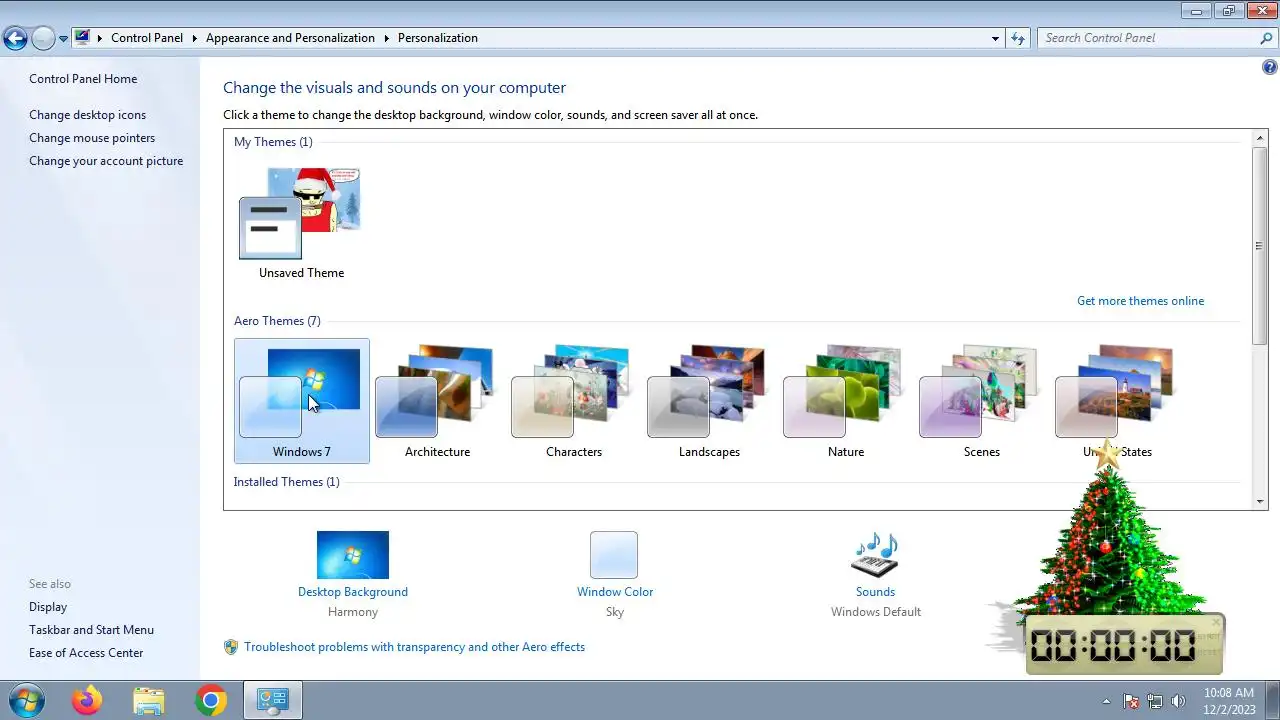The height and width of the screenshot is (720, 1280).
Task: Click the network tray icon
Action: (1155, 701)
